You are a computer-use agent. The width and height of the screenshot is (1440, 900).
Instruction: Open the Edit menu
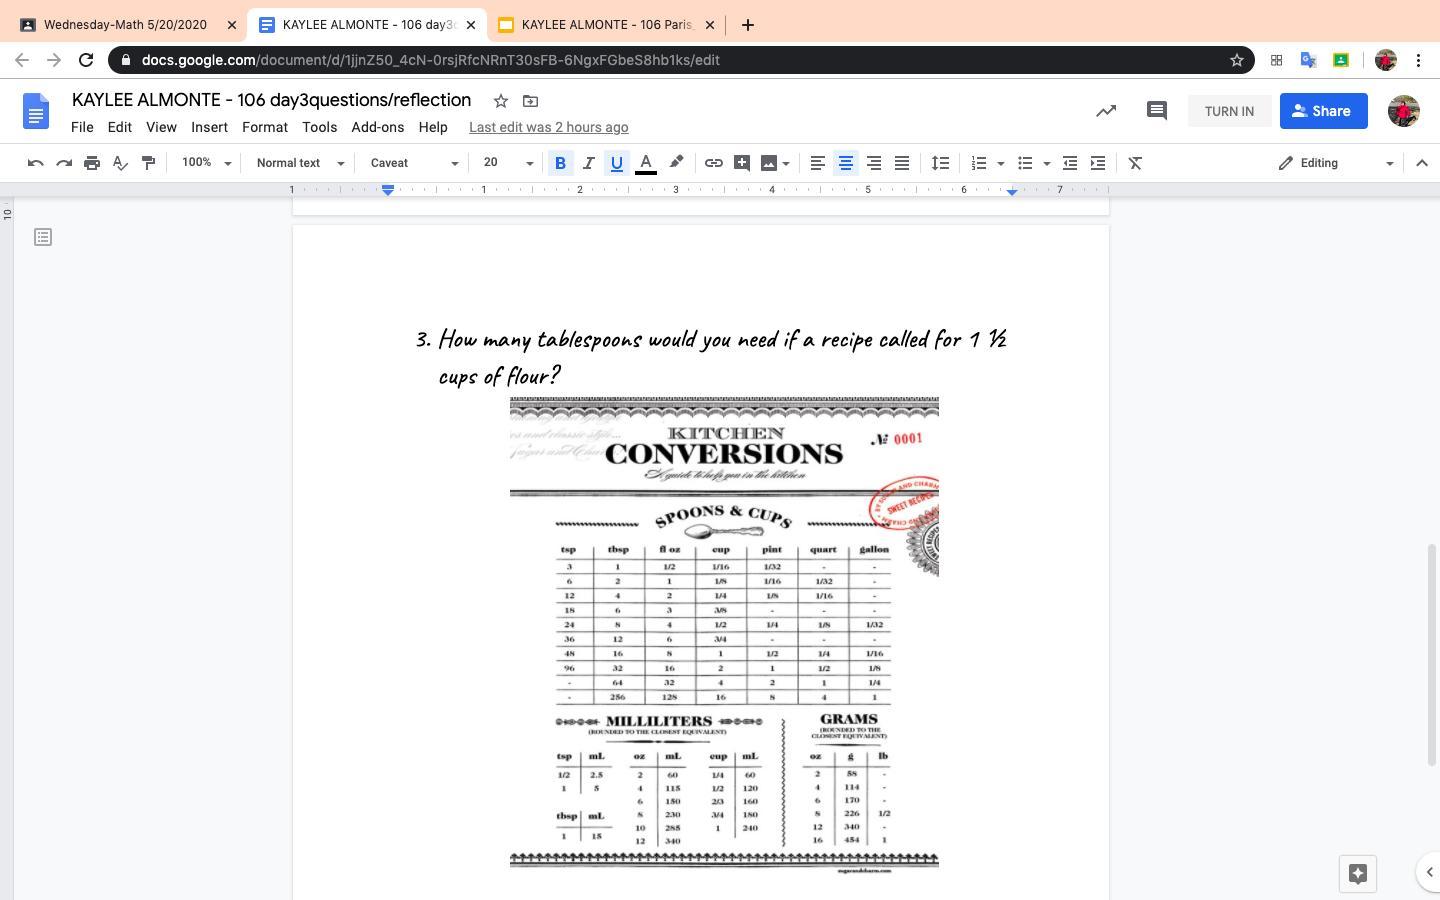(120, 127)
